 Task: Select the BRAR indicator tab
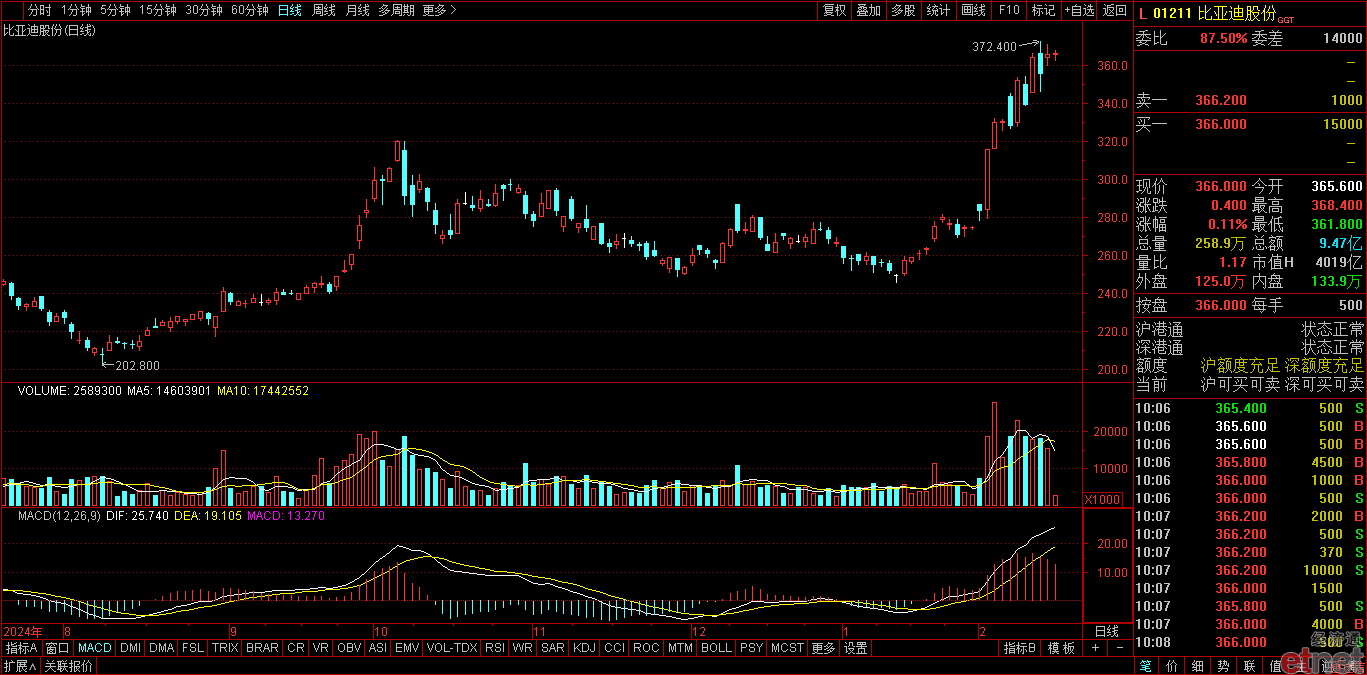pos(262,648)
